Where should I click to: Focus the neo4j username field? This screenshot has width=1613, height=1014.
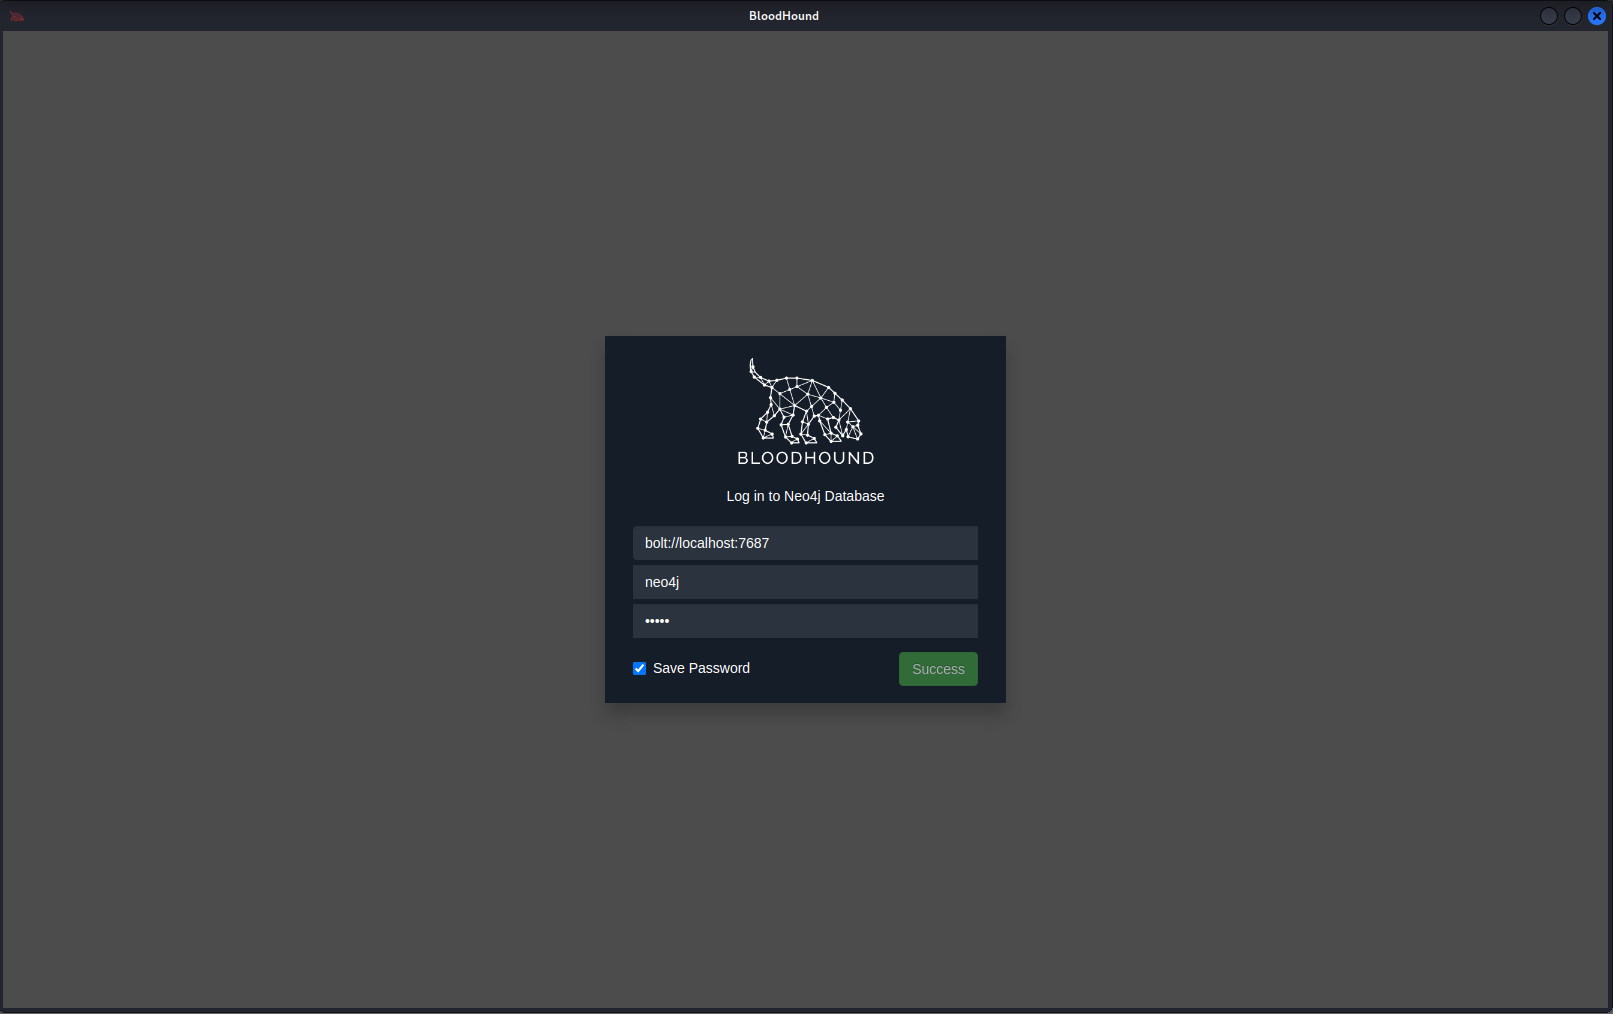click(805, 582)
